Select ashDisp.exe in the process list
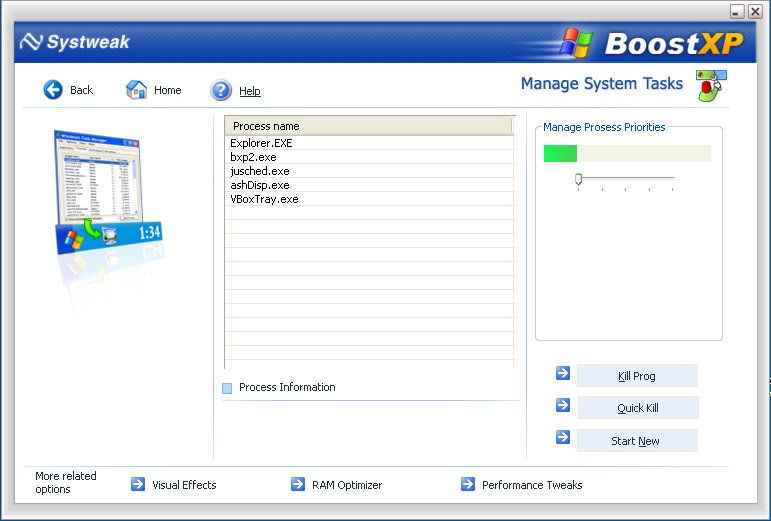This screenshot has width=771, height=521. pos(369,185)
